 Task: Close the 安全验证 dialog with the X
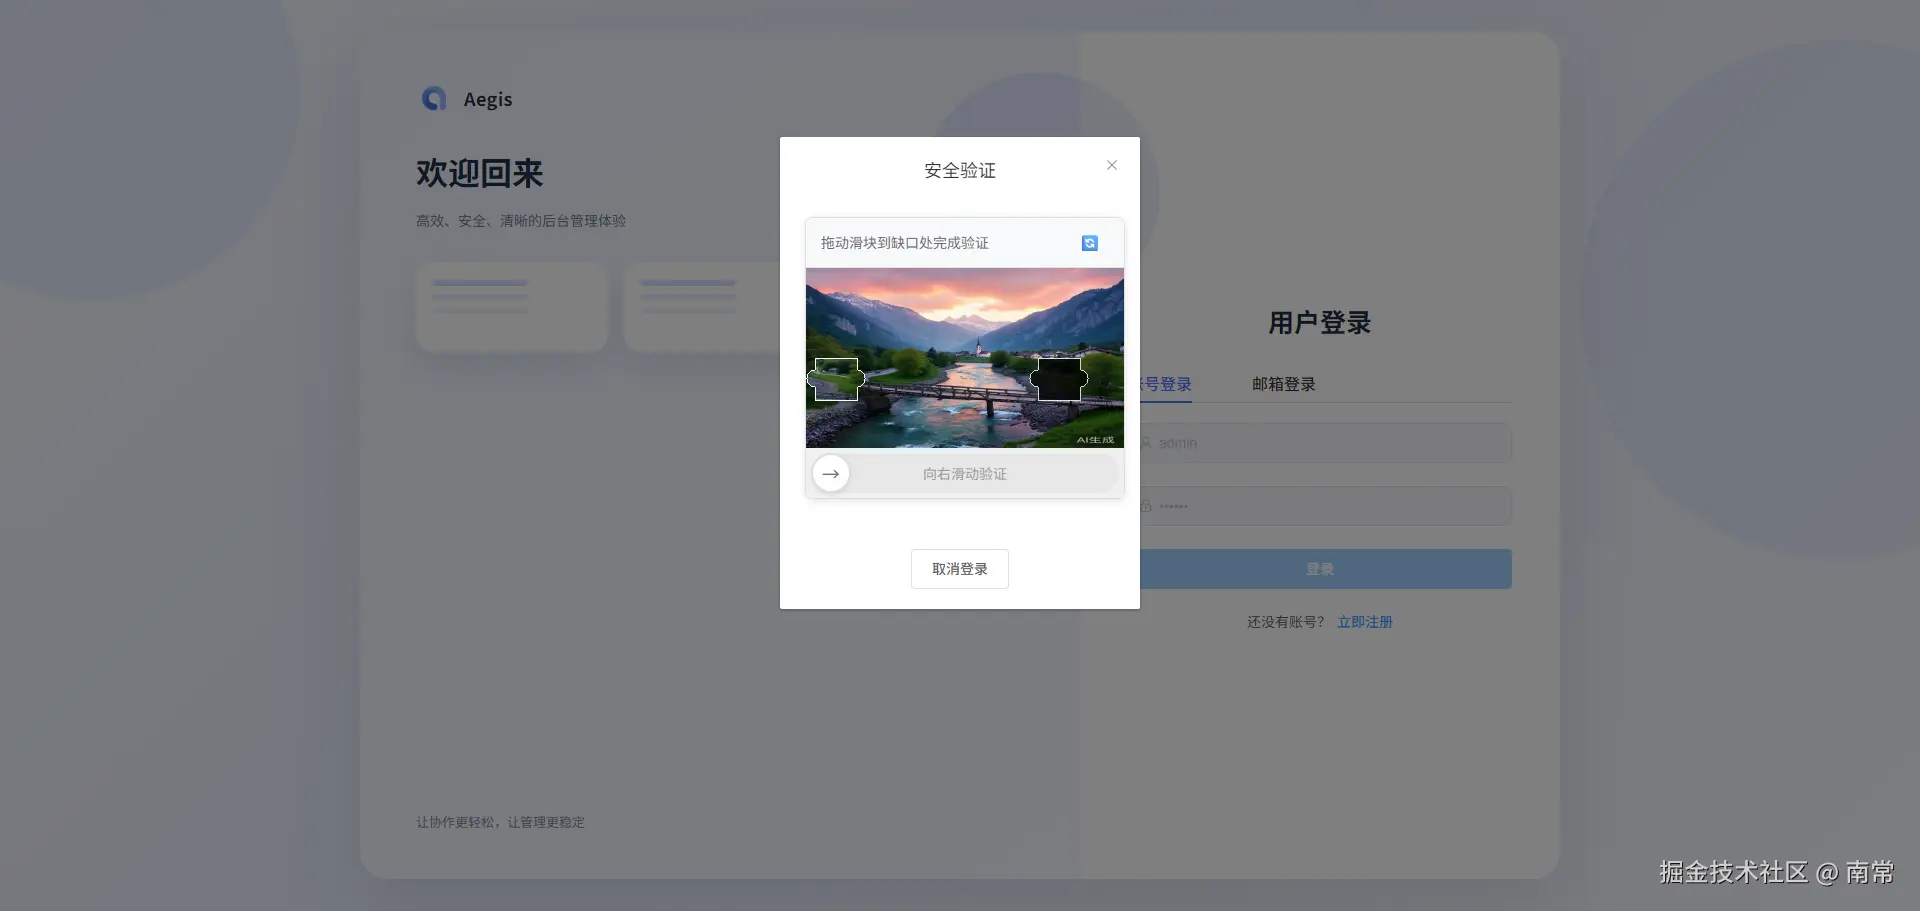1112,165
